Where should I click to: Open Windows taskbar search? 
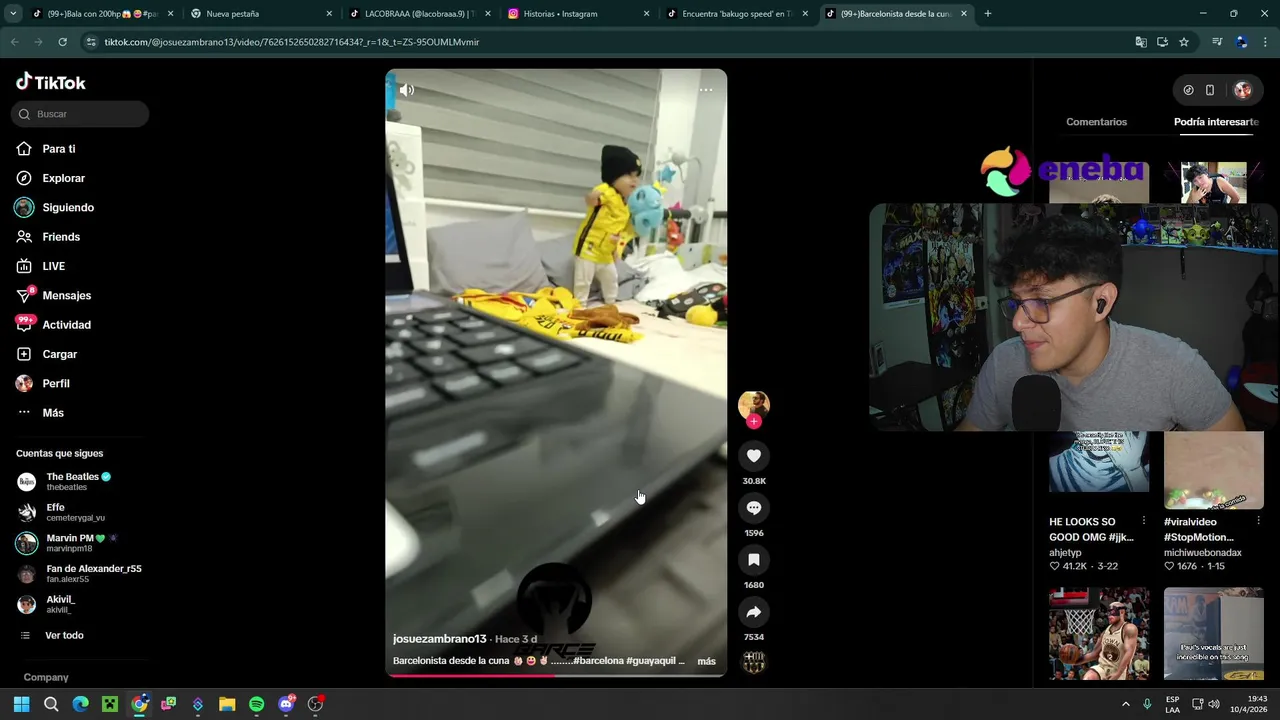click(x=51, y=704)
